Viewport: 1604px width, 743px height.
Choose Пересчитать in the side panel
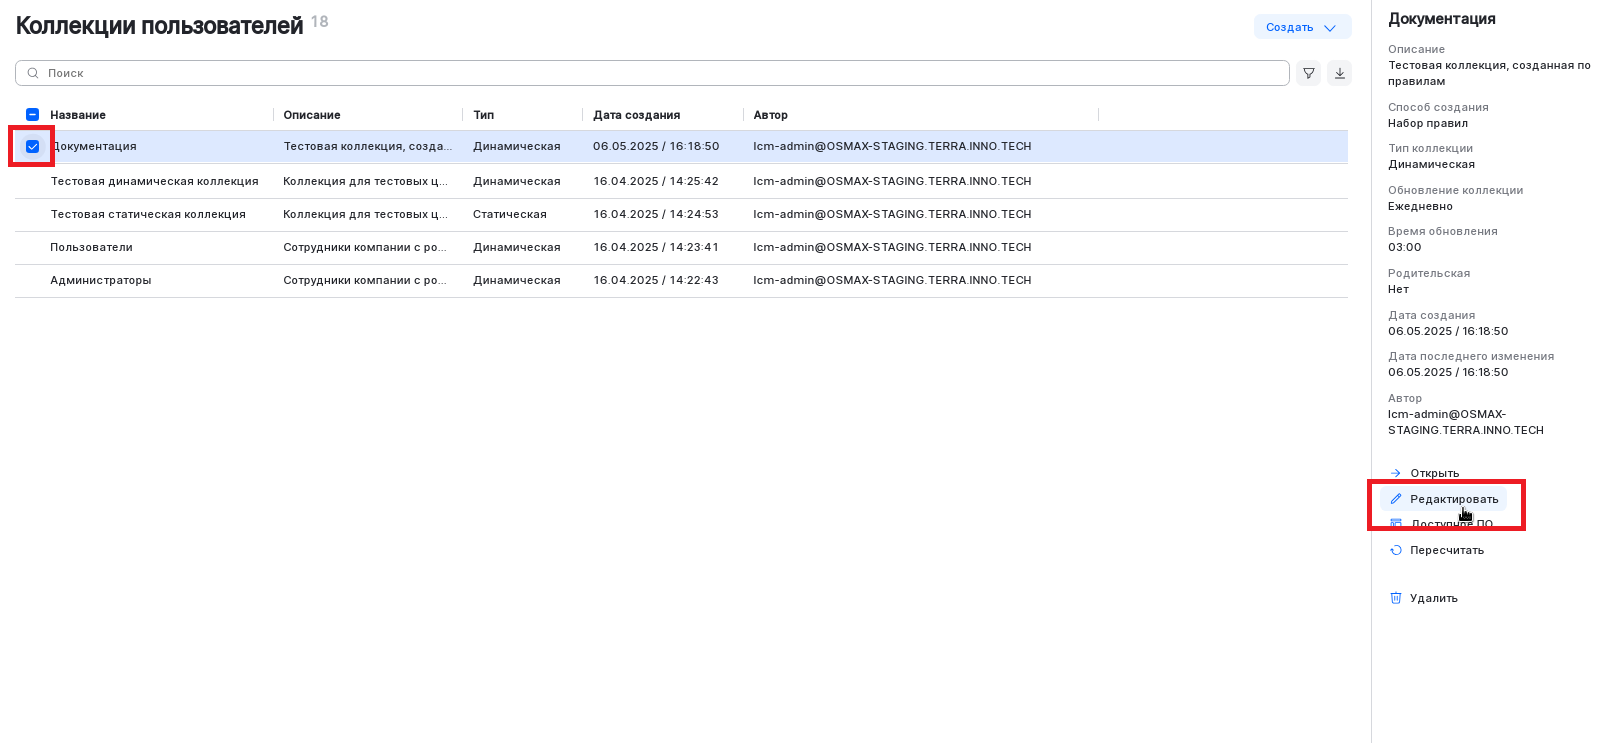(x=1446, y=550)
